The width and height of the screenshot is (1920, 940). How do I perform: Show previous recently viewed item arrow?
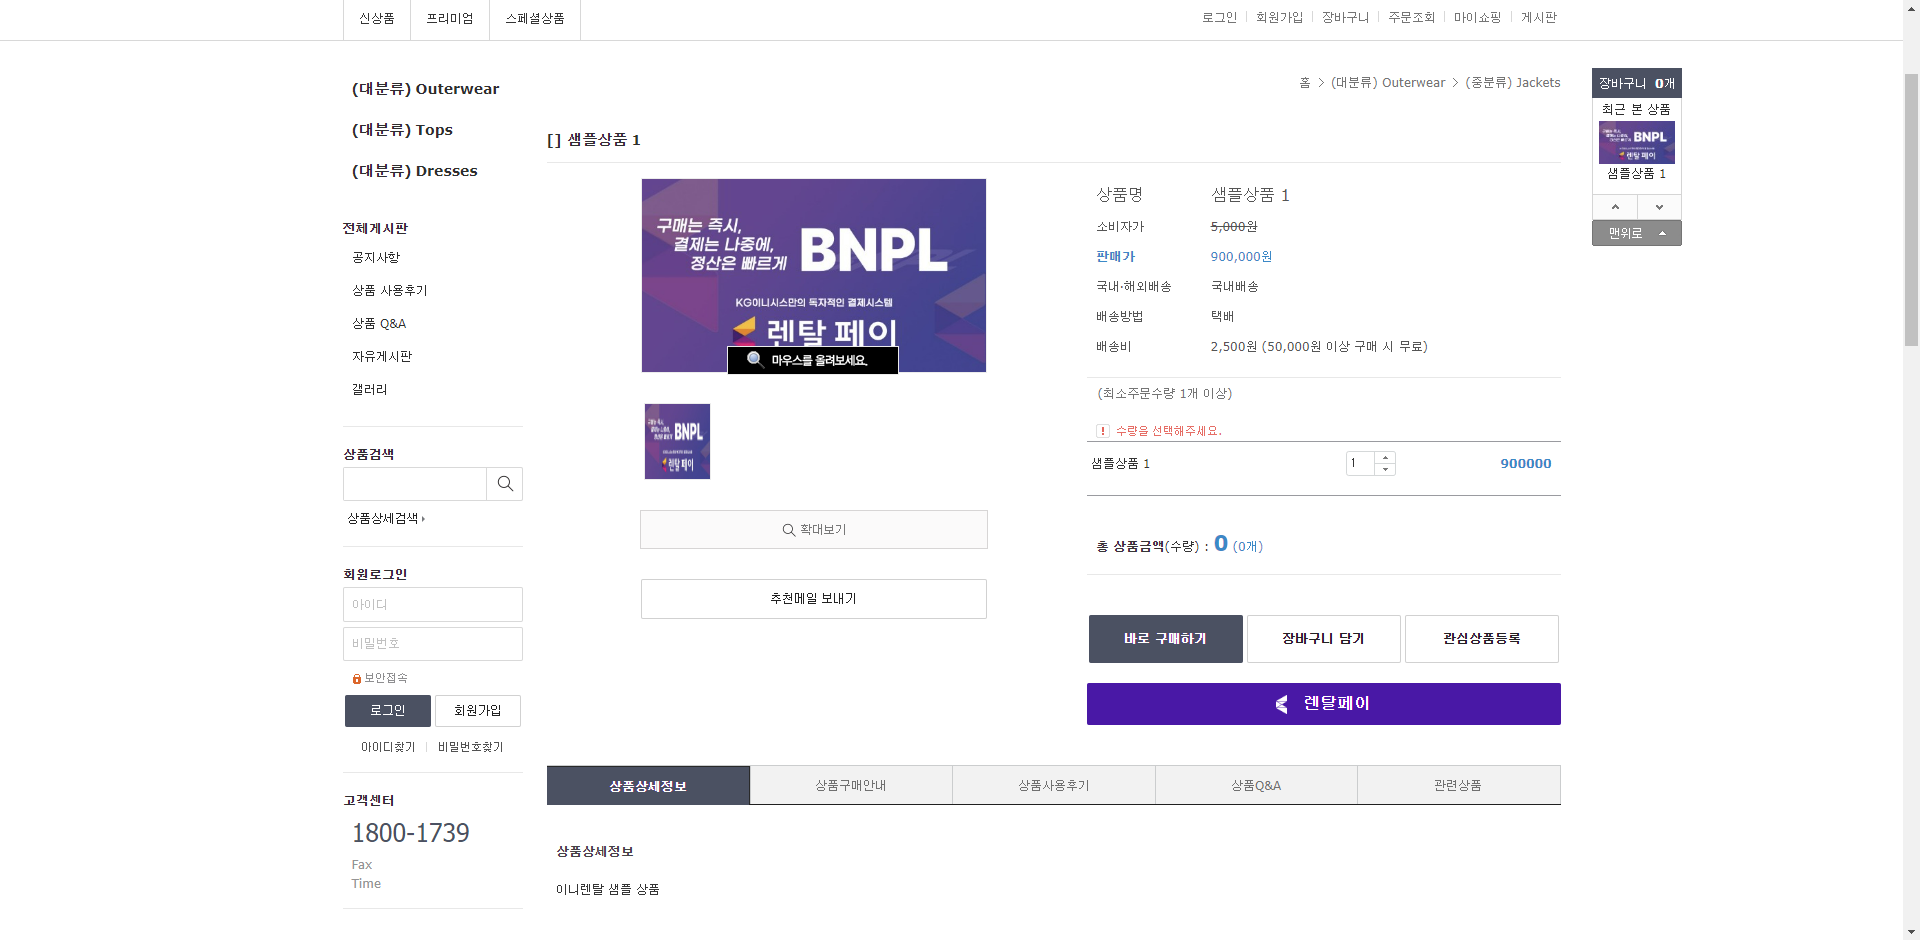[x=1615, y=207]
